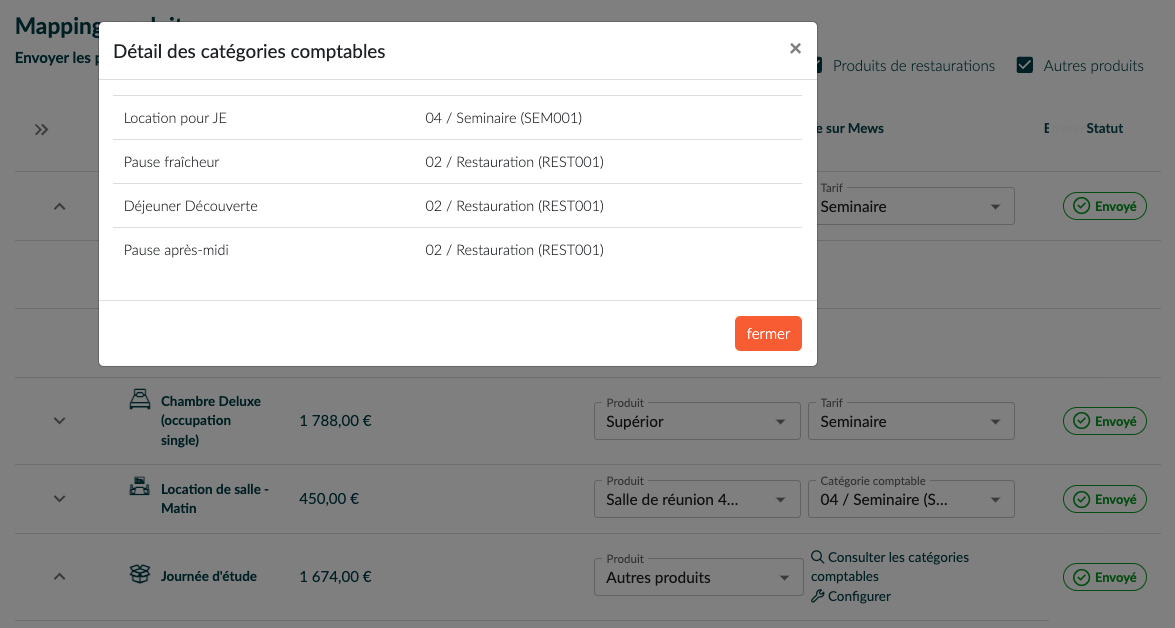
Task: Click the Envoyé status badge for Journée d'étude
Action: [1104, 577]
